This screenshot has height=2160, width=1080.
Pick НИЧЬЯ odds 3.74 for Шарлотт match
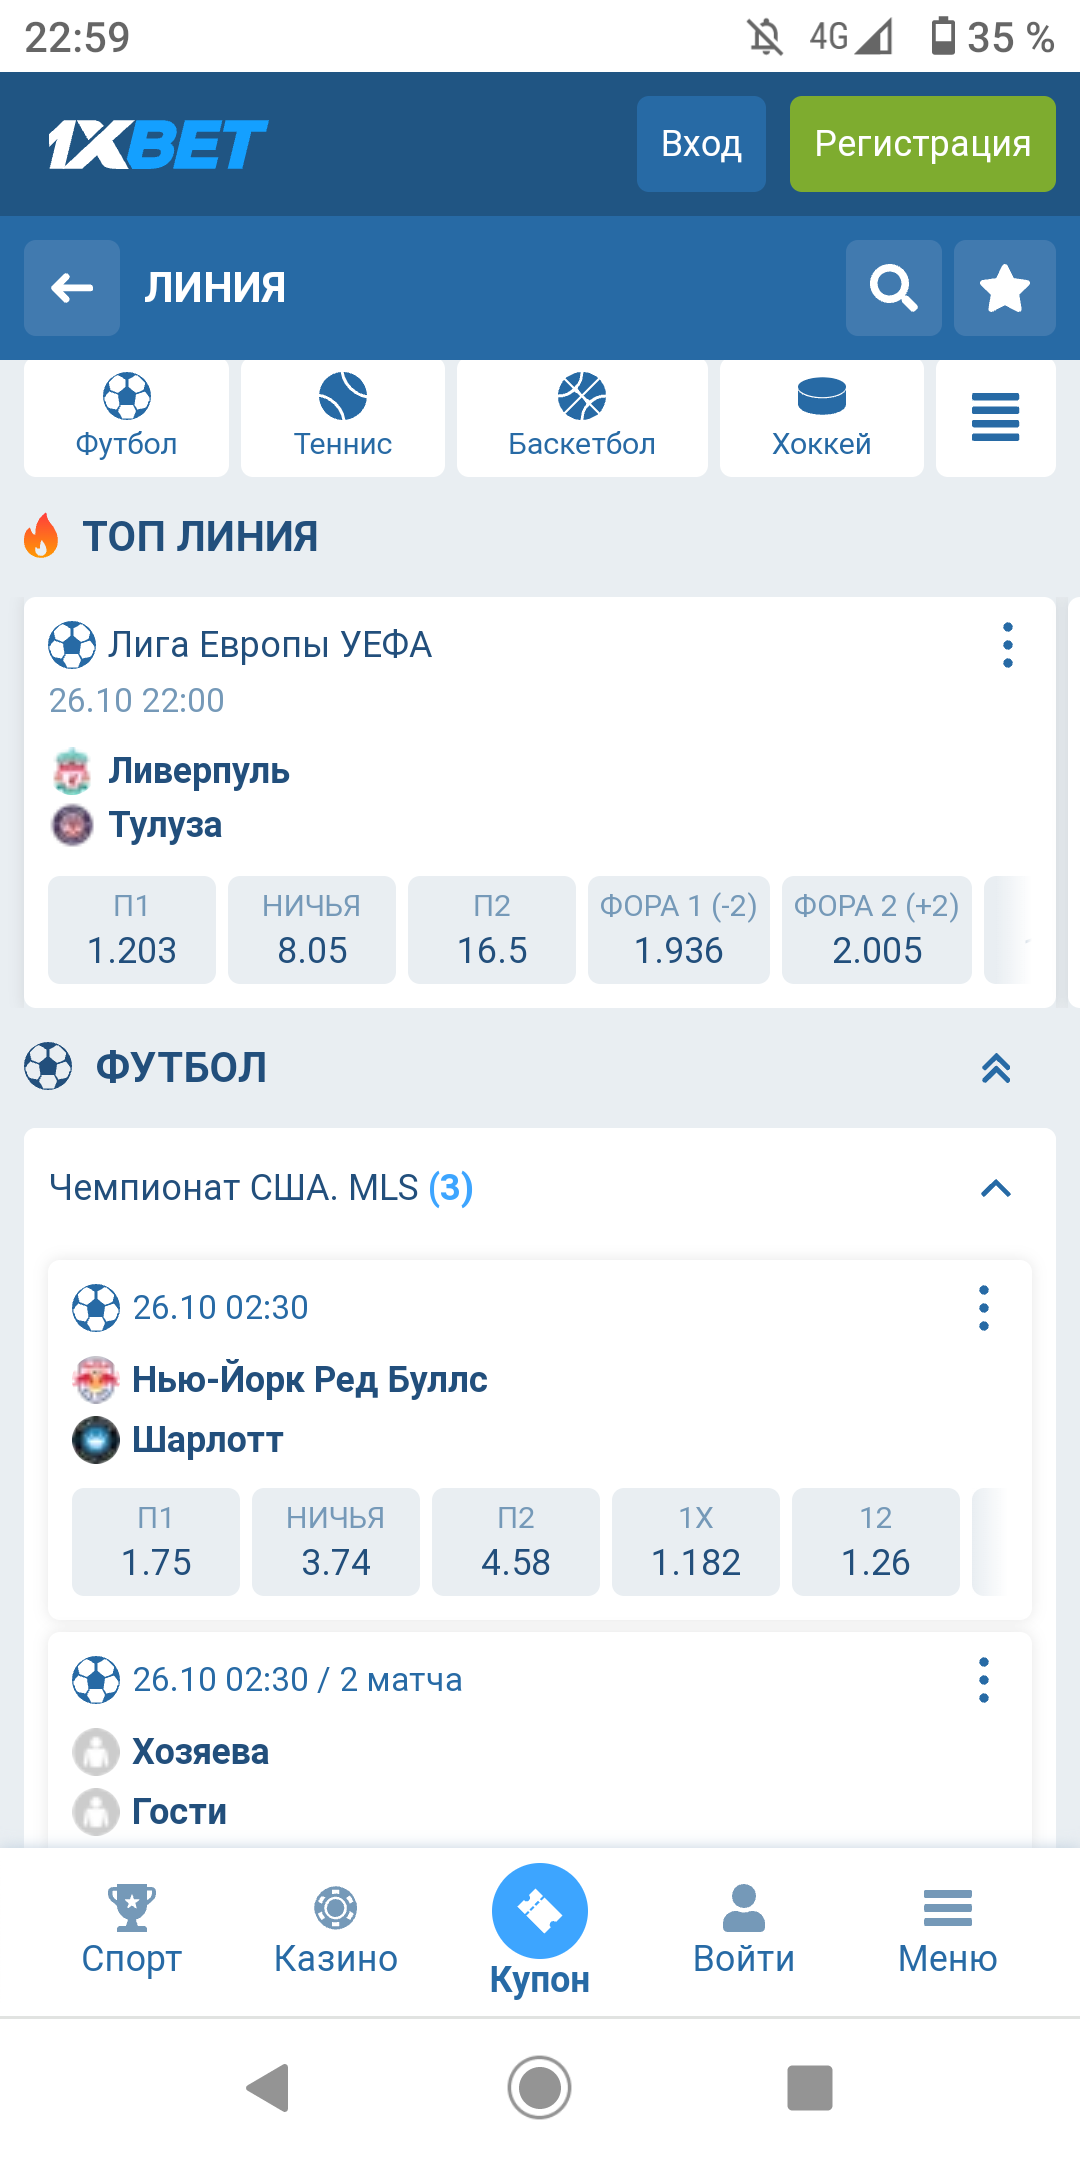tap(336, 1542)
